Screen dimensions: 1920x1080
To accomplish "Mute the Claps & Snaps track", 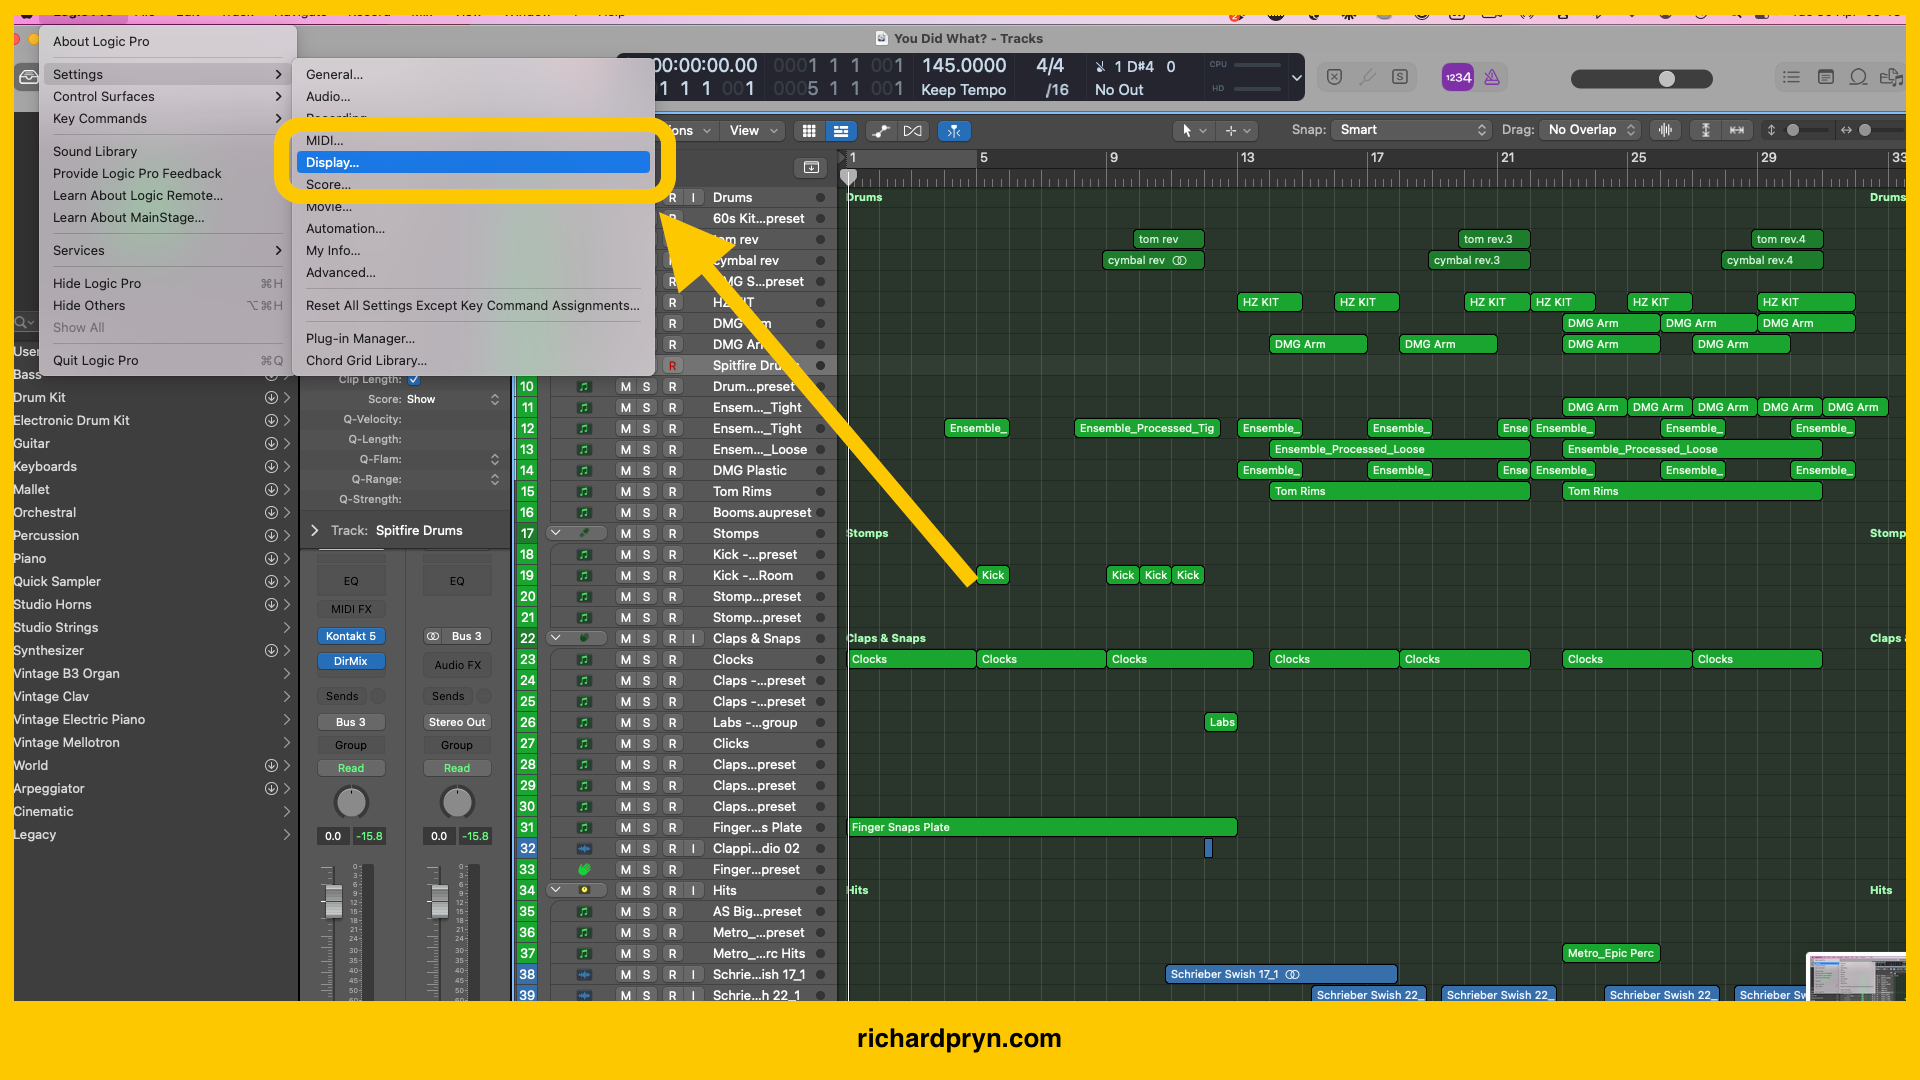I will (x=624, y=638).
